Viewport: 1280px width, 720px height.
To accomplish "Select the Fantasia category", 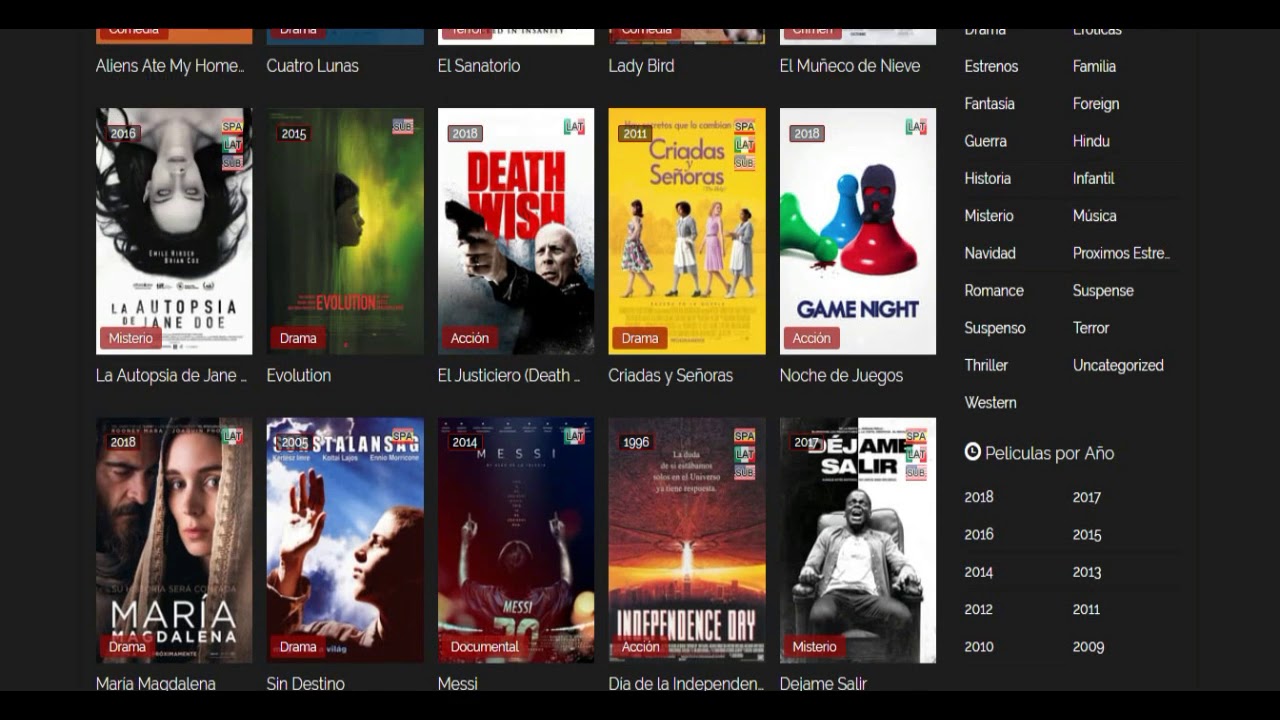I will (x=989, y=104).
